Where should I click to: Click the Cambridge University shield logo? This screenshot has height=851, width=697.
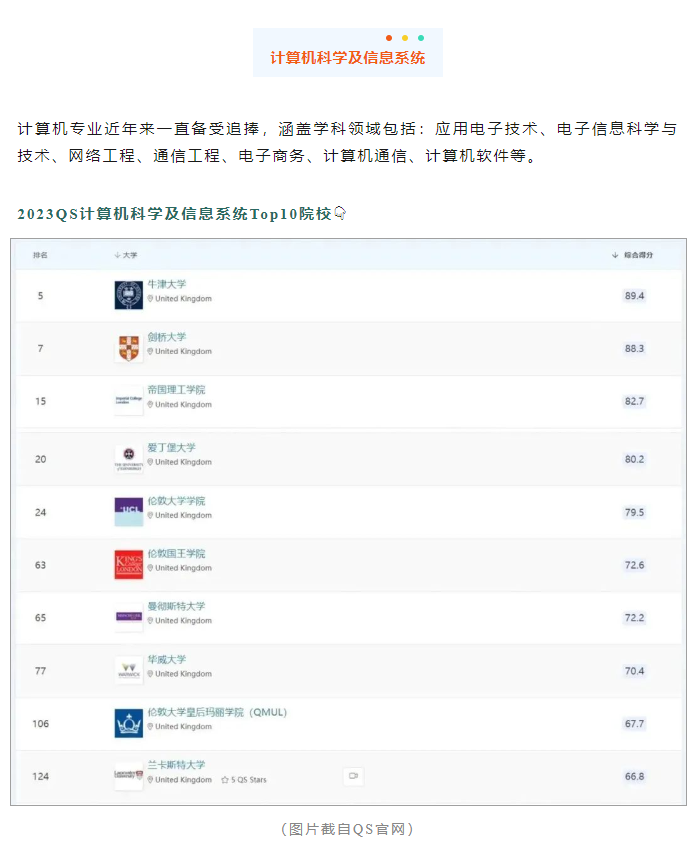[129, 348]
